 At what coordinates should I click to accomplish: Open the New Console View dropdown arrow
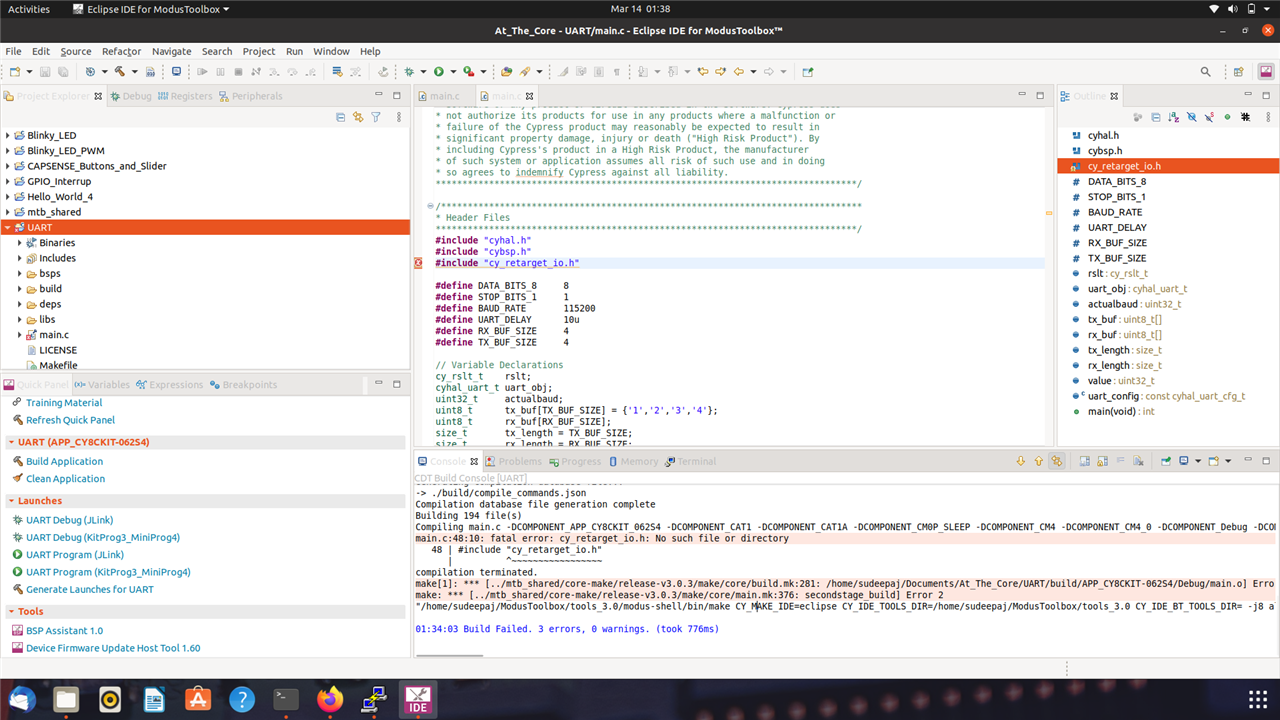pyautogui.click(x=1228, y=461)
